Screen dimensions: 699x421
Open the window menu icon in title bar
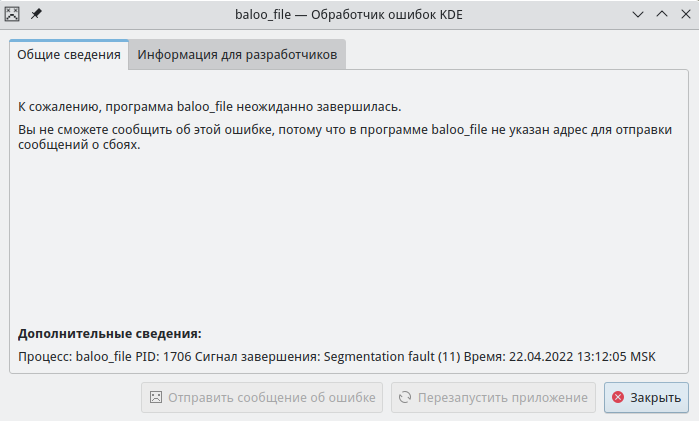click(x=12, y=14)
